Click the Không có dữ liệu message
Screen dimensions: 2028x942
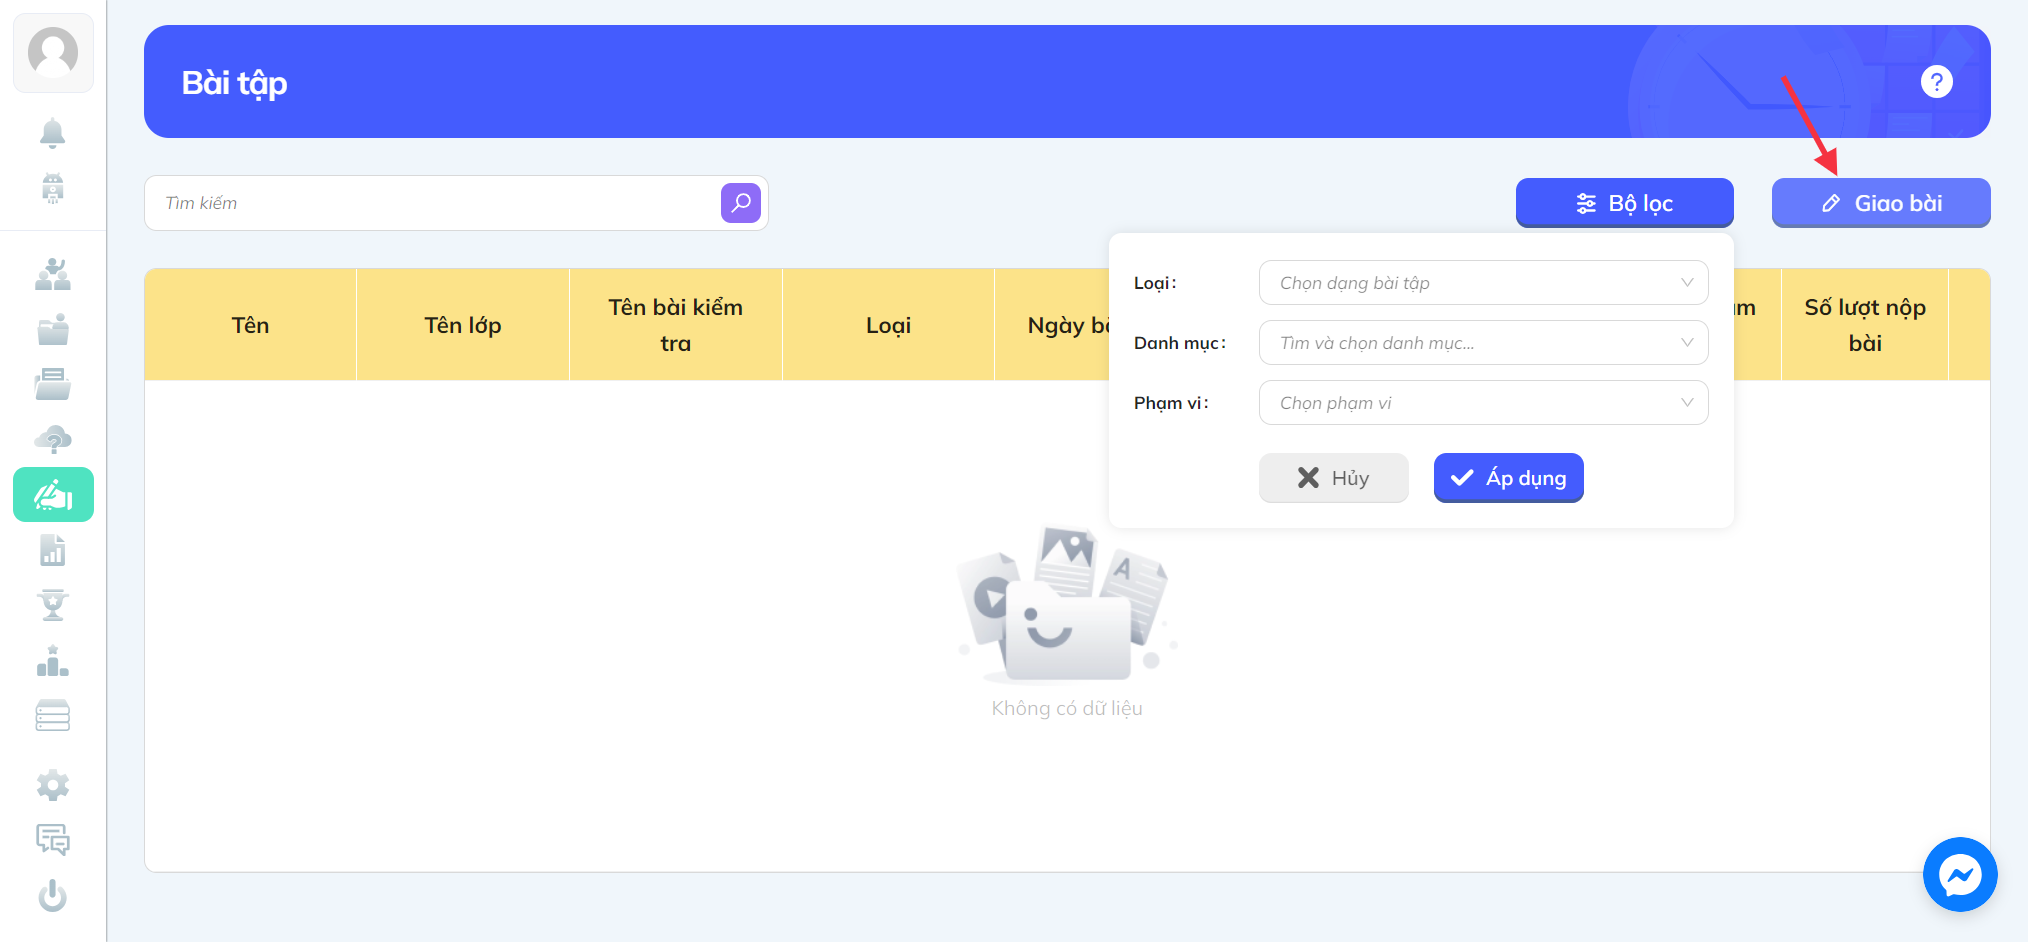click(x=1067, y=708)
